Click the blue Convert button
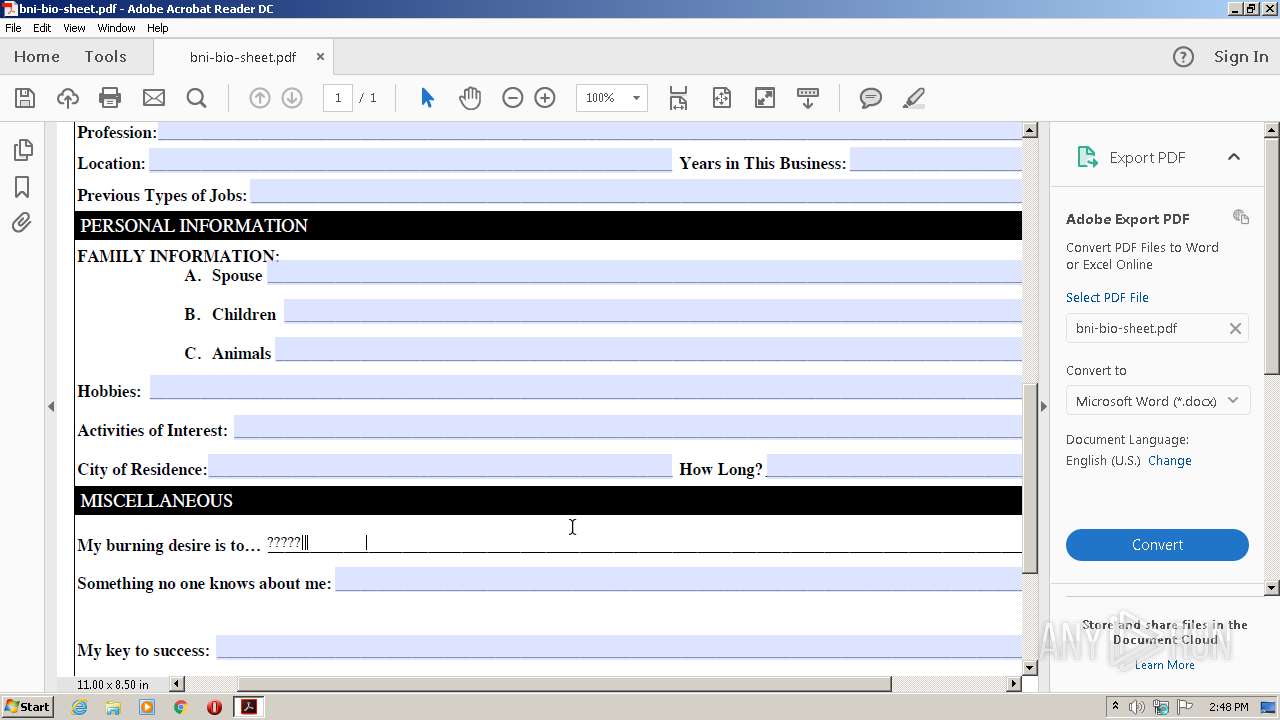This screenshot has height=720, width=1280. [1157, 545]
